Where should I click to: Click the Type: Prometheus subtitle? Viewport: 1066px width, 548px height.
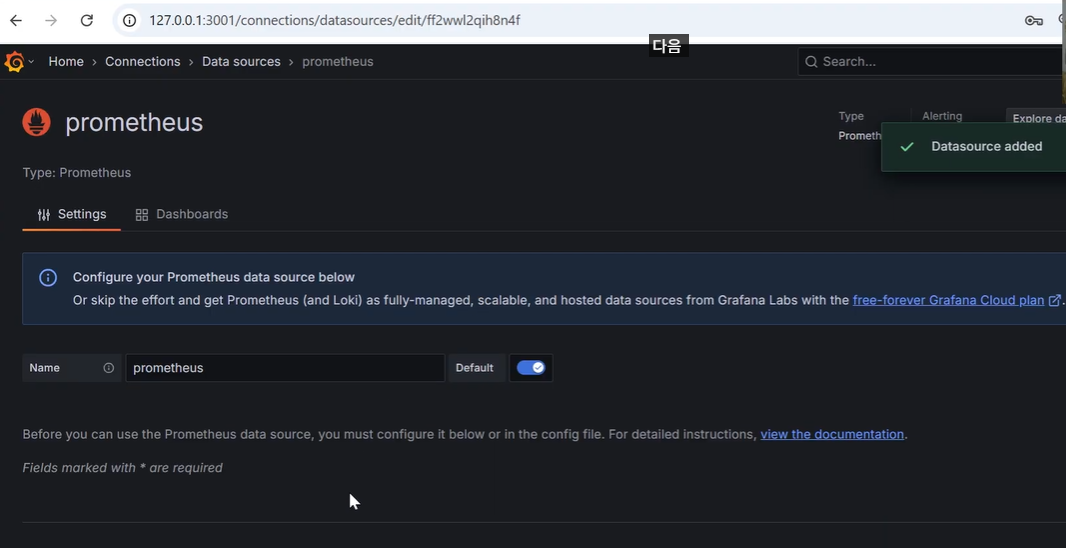click(77, 173)
